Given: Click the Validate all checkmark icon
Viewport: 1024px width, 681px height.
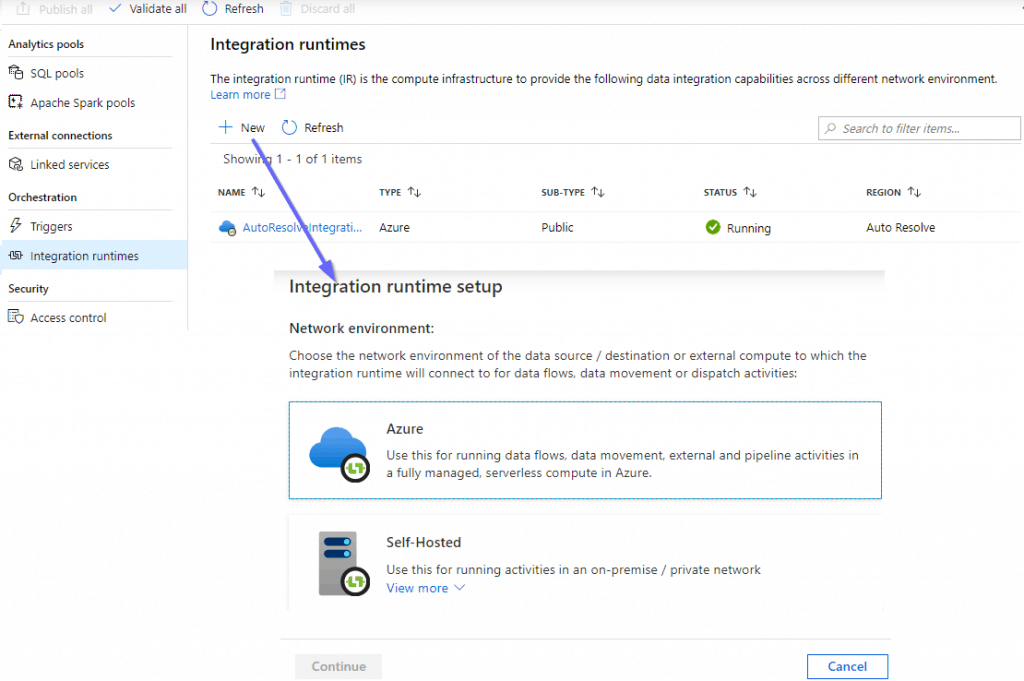Looking at the screenshot, I should [115, 8].
